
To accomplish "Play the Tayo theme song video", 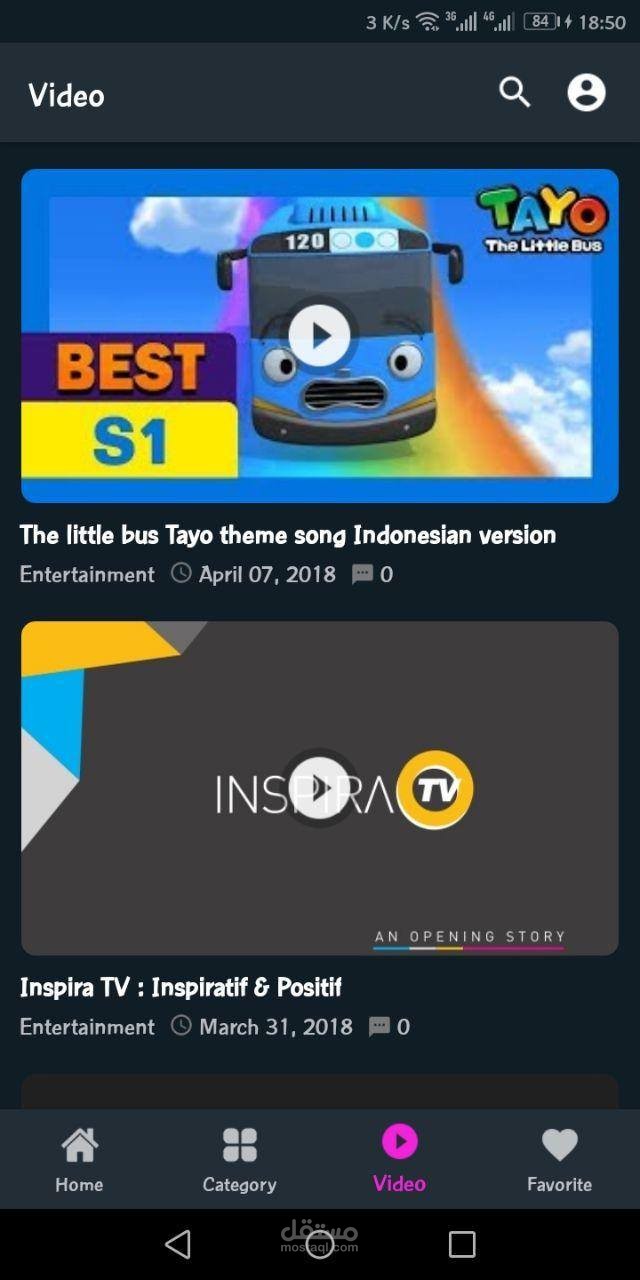I will click(319, 335).
